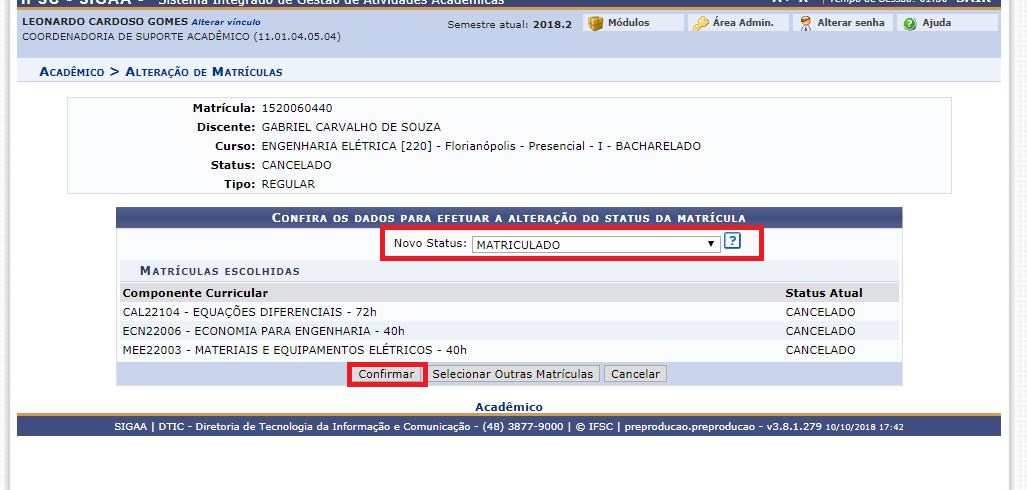
Task: Click the Acadêmico link above the footer
Action: 508,407
